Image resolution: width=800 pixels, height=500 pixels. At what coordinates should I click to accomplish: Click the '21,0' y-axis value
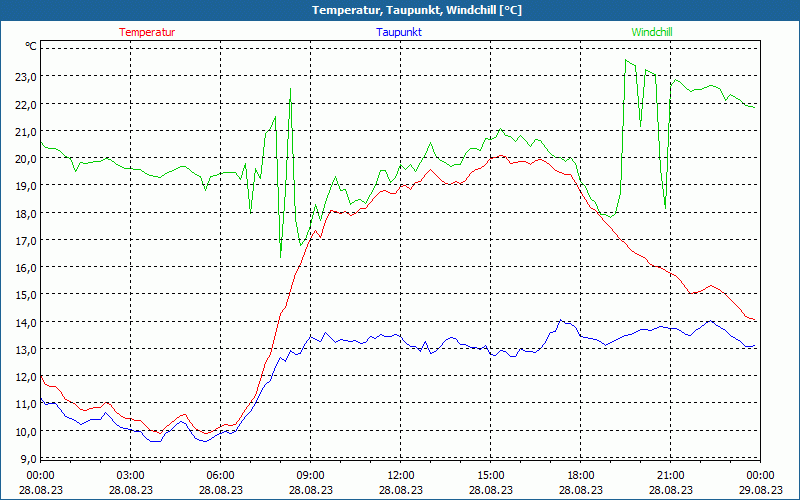26,131
